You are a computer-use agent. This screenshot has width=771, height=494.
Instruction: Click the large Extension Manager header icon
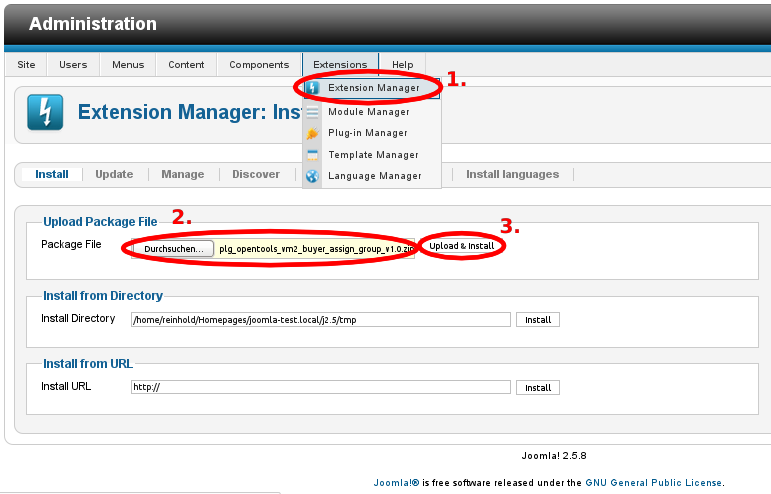pos(44,113)
